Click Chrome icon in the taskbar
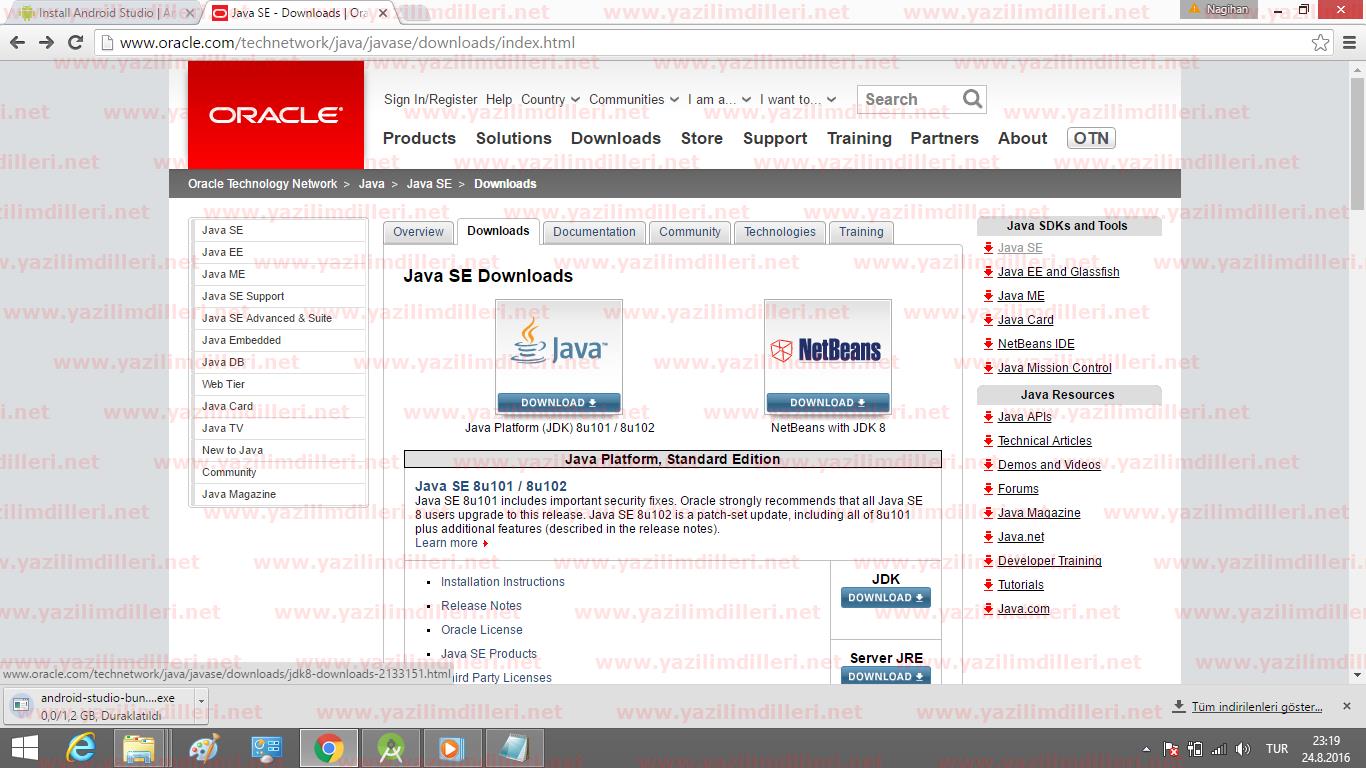1366x768 pixels. [328, 748]
